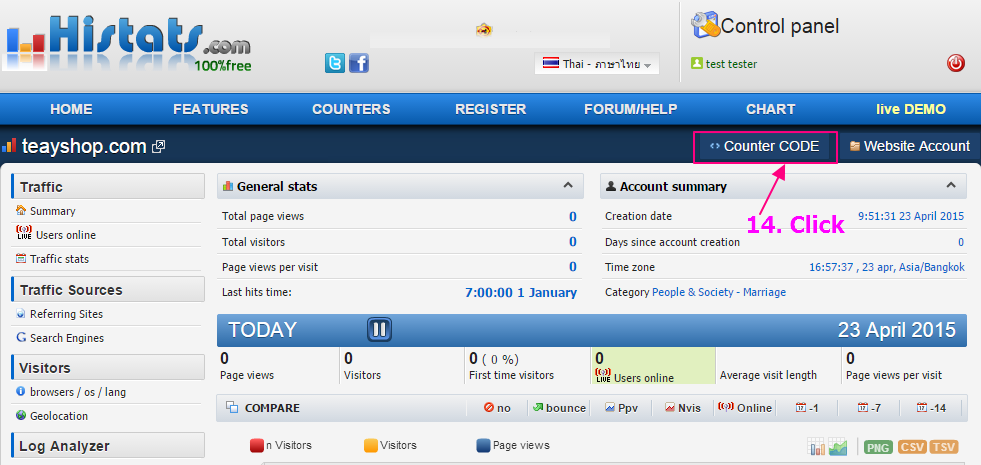Image resolution: width=981 pixels, height=465 pixels.
Task: Export chart as PNG
Action: [x=878, y=447]
